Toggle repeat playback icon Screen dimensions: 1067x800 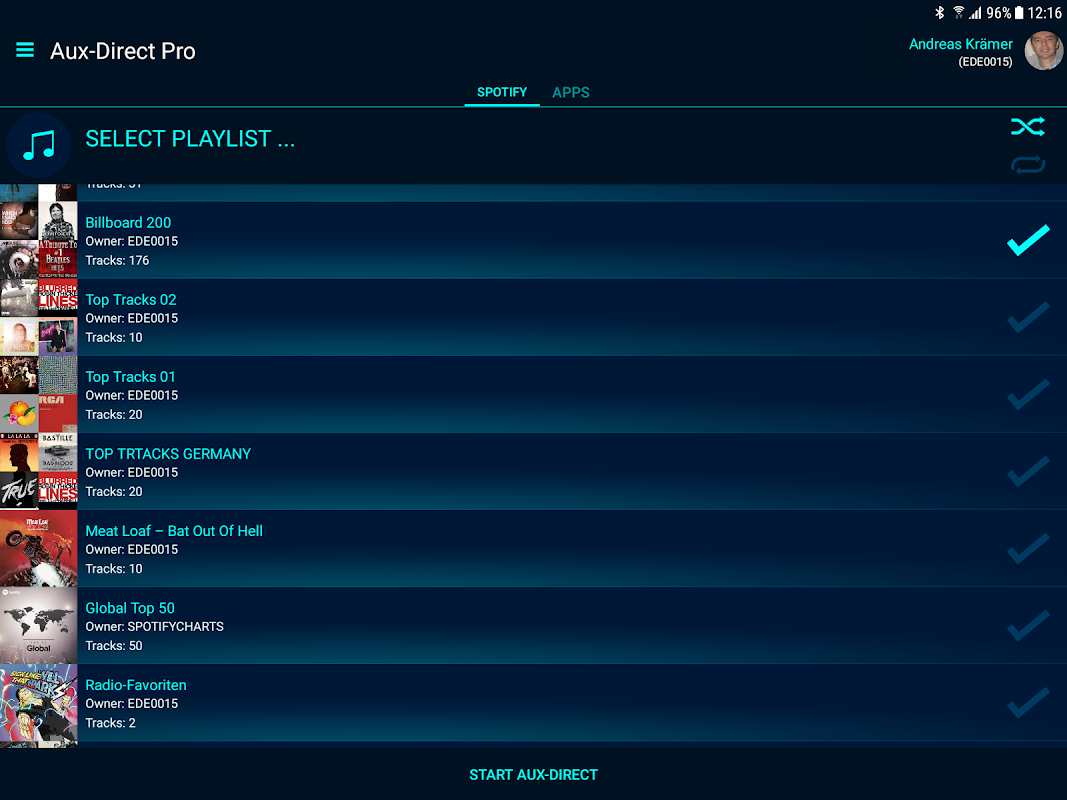click(x=1028, y=165)
